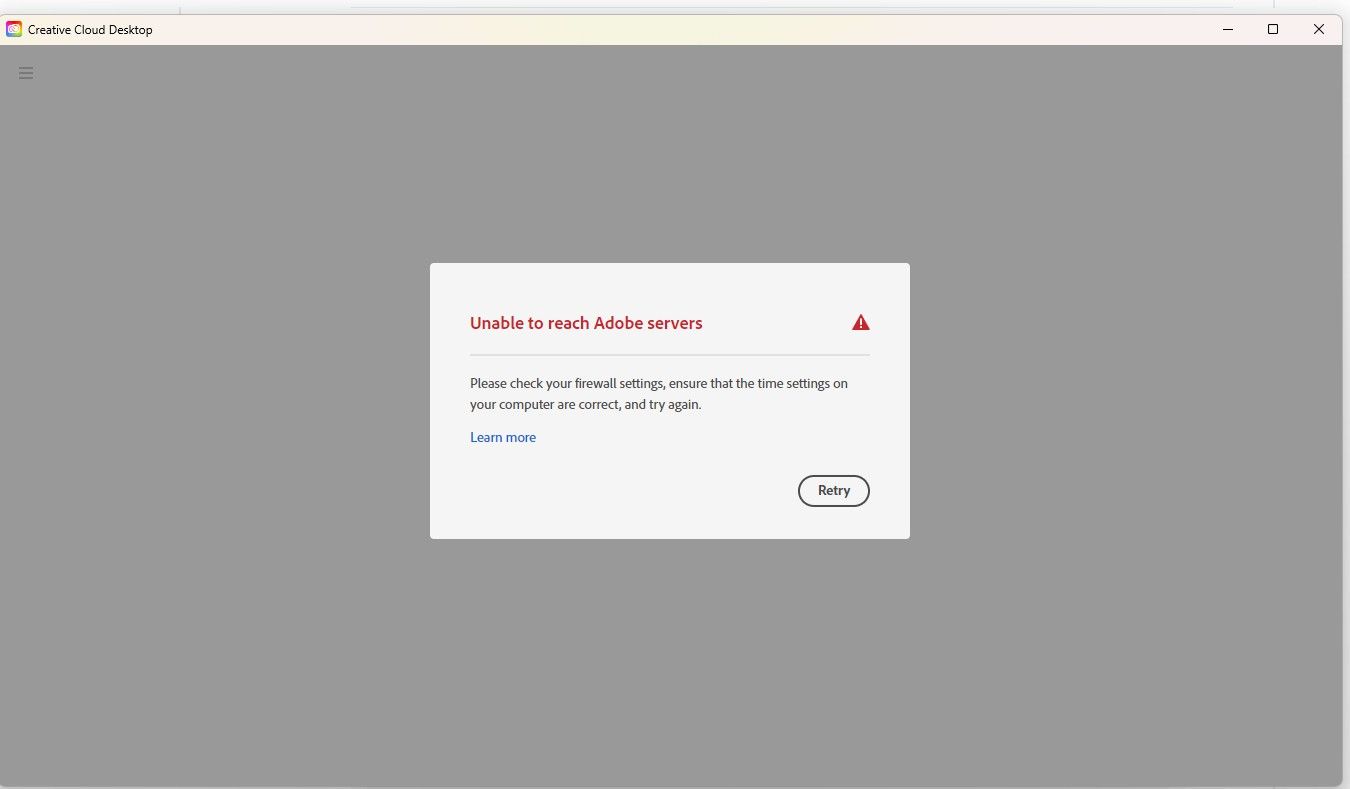The width and height of the screenshot is (1350, 789).
Task: Minimize the Creative Cloud Desktop window
Action: click(1228, 29)
